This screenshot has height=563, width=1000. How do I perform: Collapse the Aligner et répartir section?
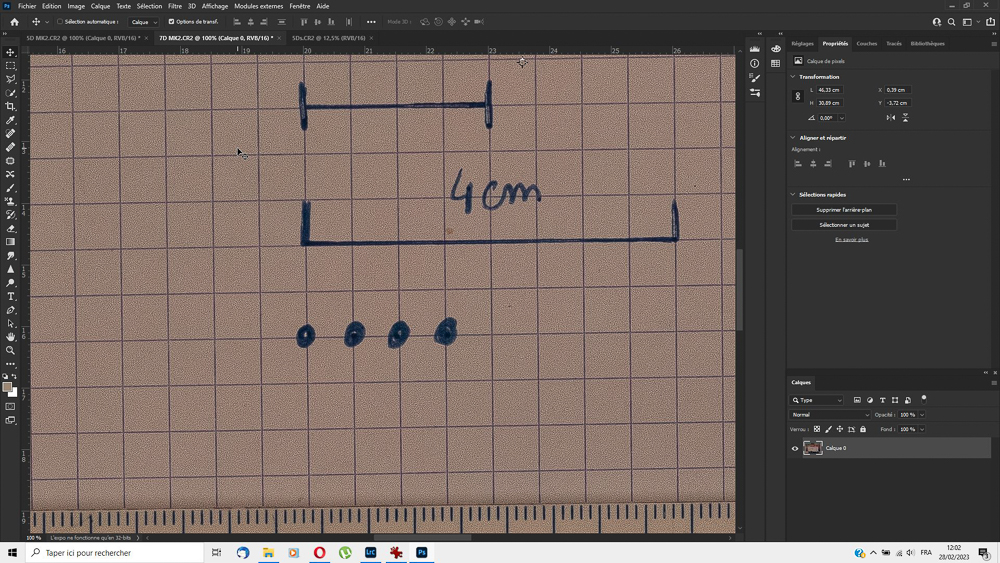pyautogui.click(x=793, y=138)
